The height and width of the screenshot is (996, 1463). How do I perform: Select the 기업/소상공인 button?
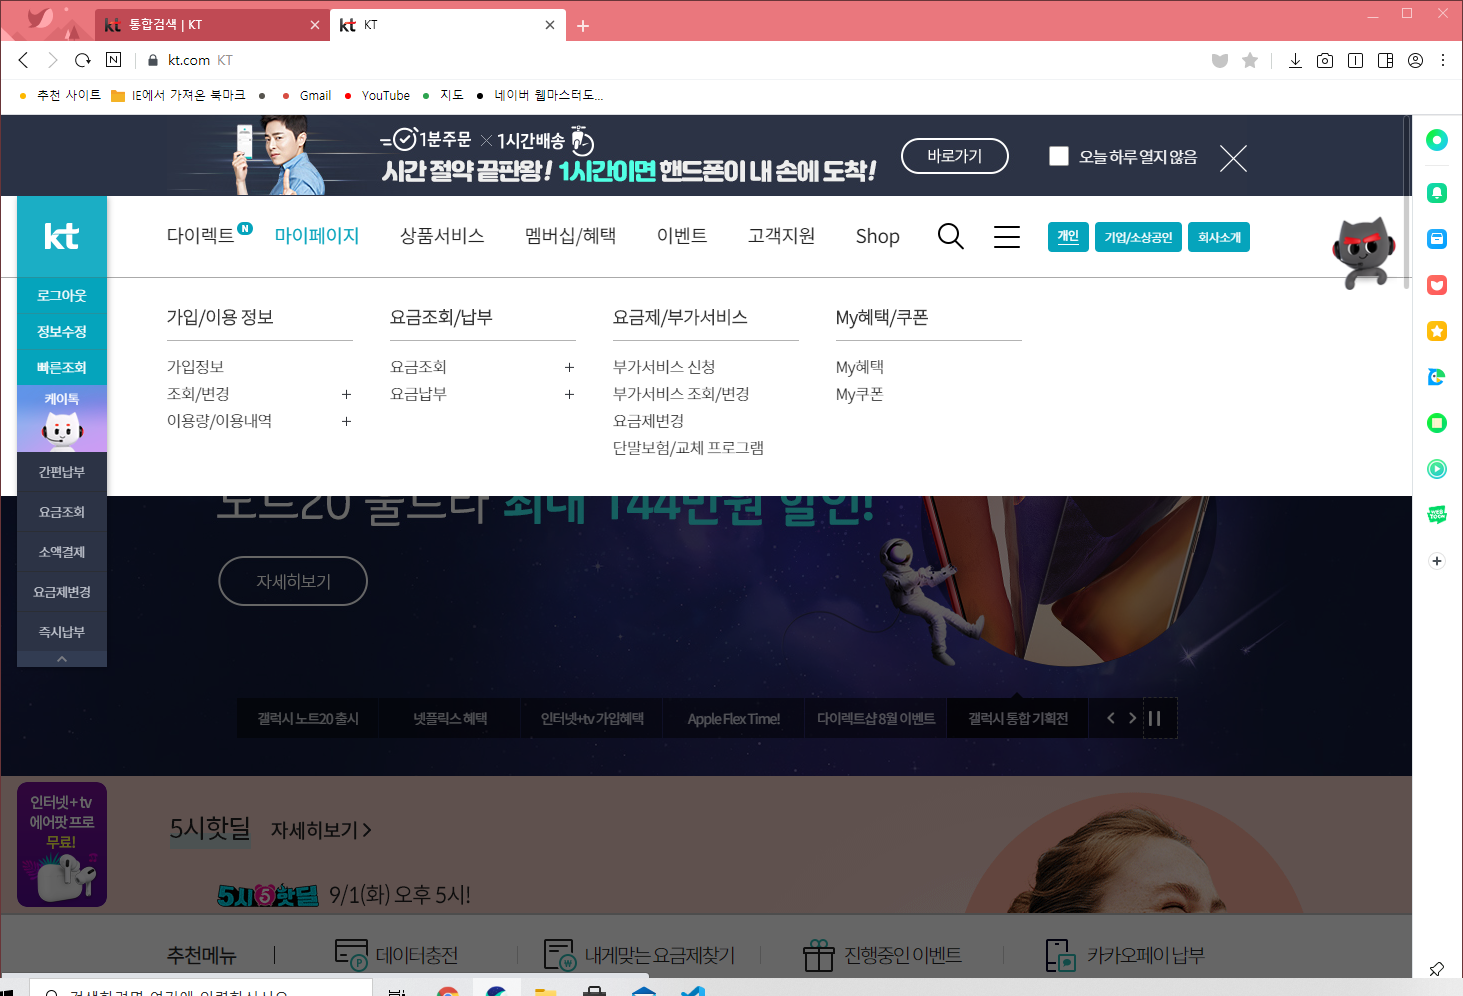[x=1138, y=237]
